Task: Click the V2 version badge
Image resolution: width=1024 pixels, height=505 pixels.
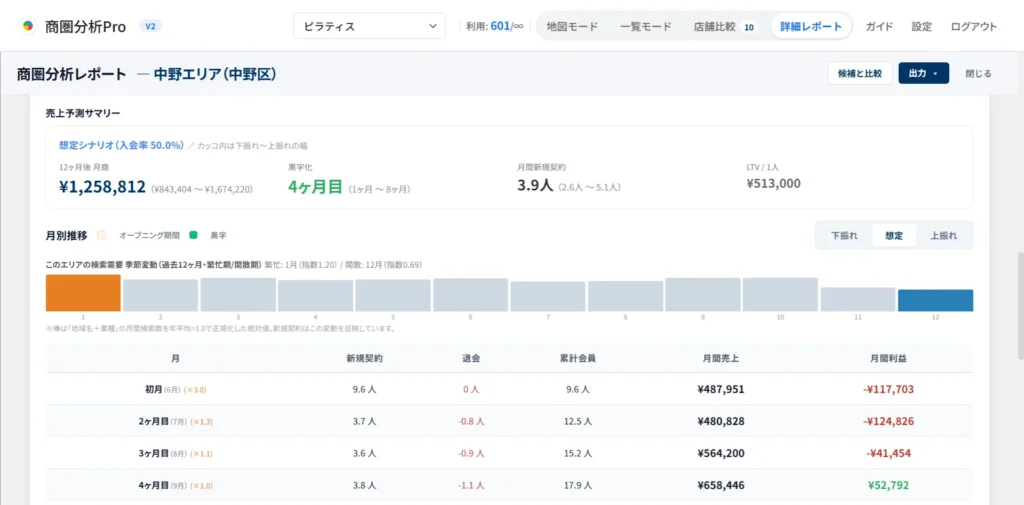Action: [x=151, y=26]
